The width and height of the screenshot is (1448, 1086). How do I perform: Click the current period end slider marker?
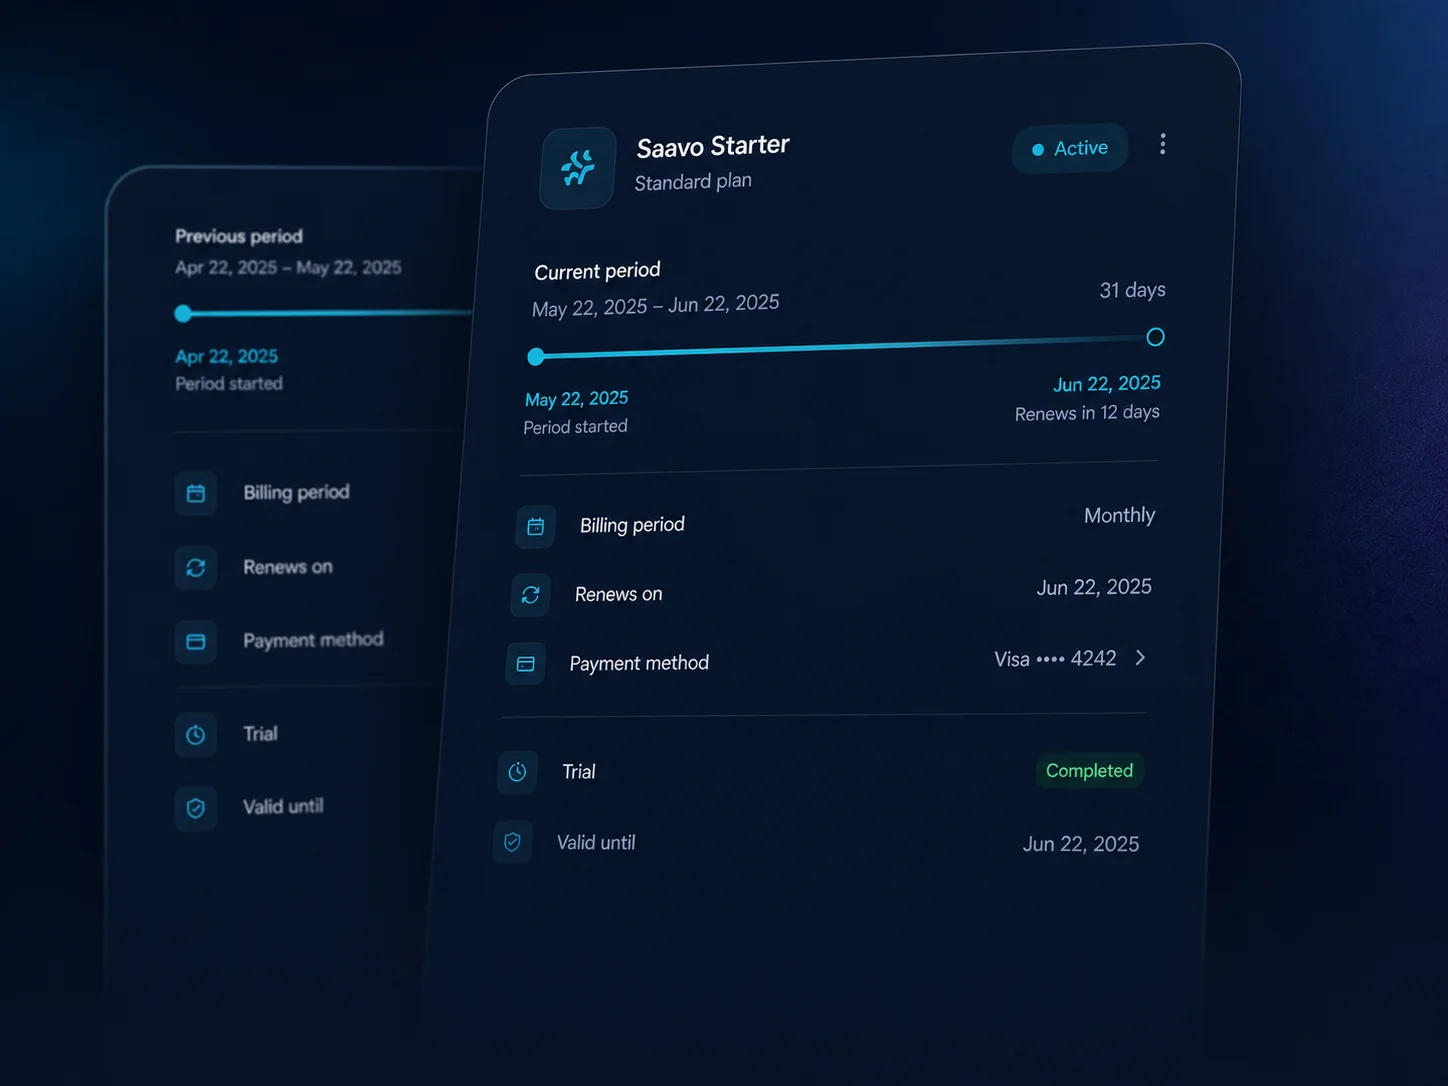pyautogui.click(x=1155, y=337)
